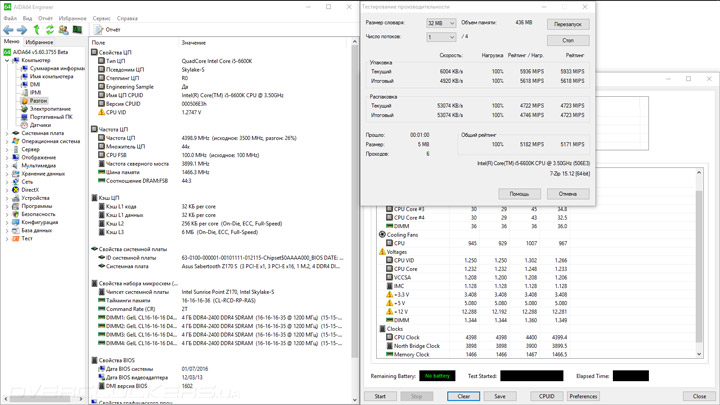Expand the Системная плата tree node
This screenshot has width=720, height=405.
point(7,133)
